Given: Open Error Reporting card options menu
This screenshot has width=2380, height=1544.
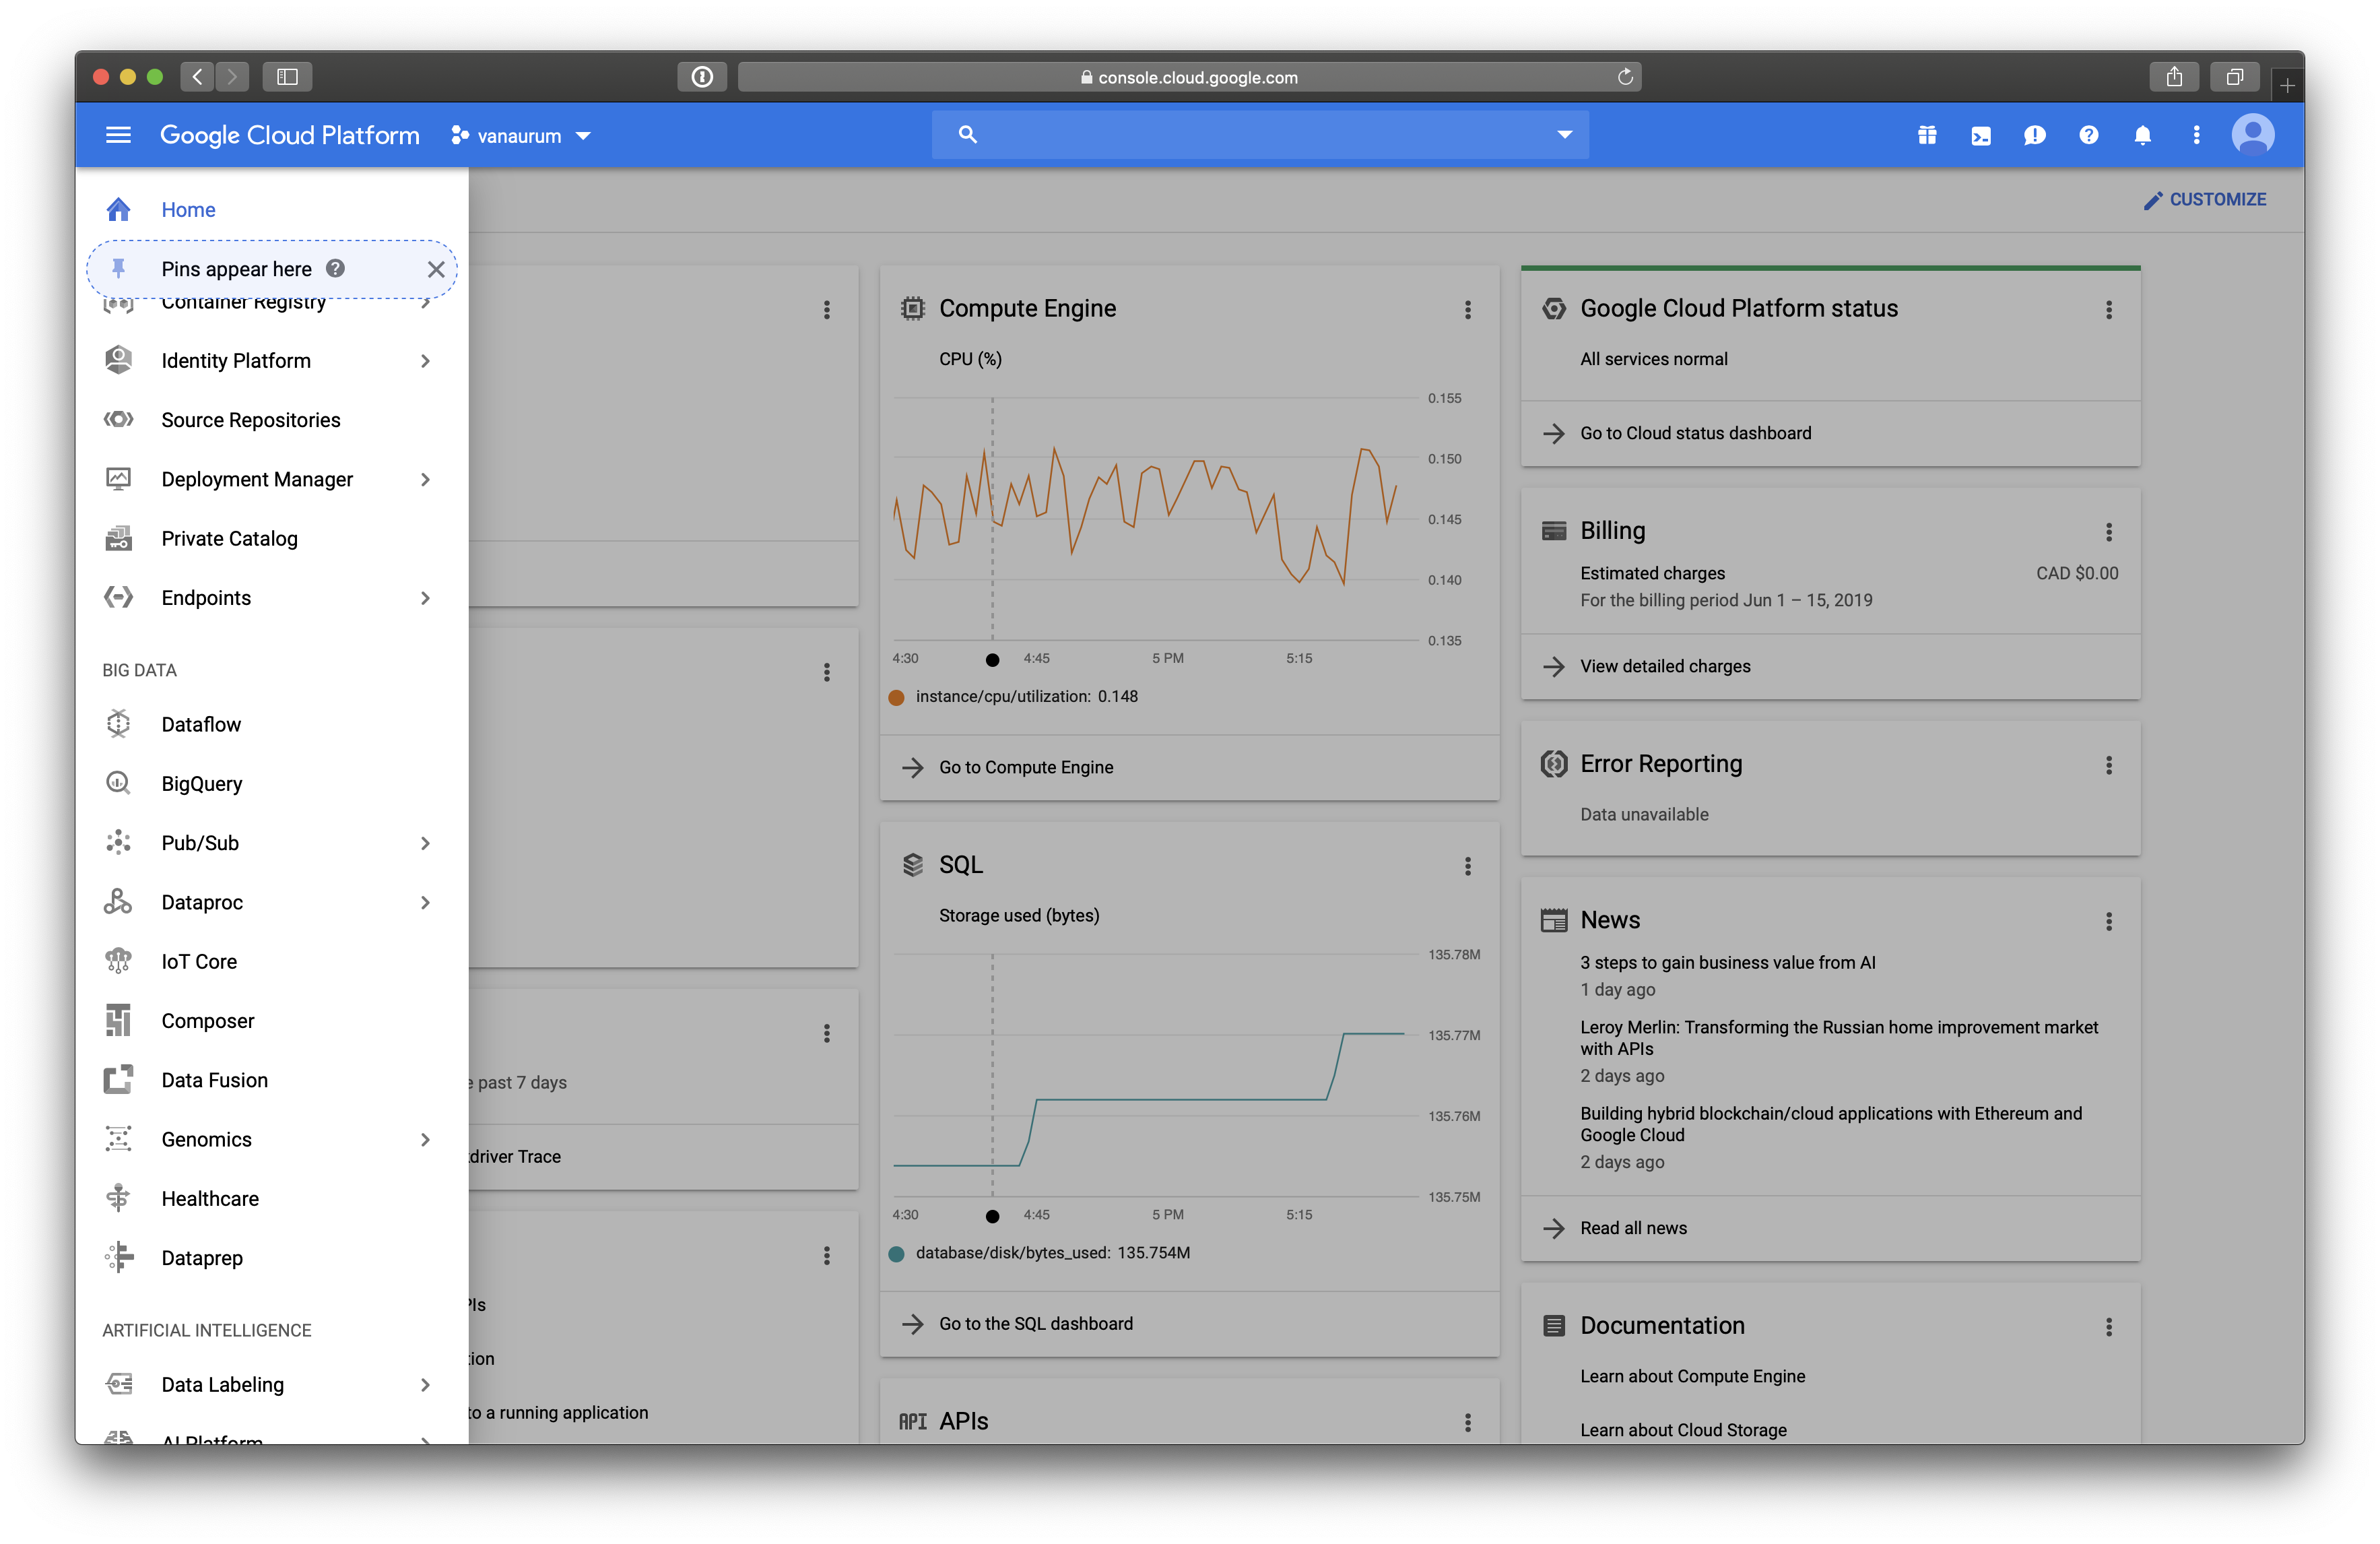Looking at the screenshot, I should [x=2108, y=764].
